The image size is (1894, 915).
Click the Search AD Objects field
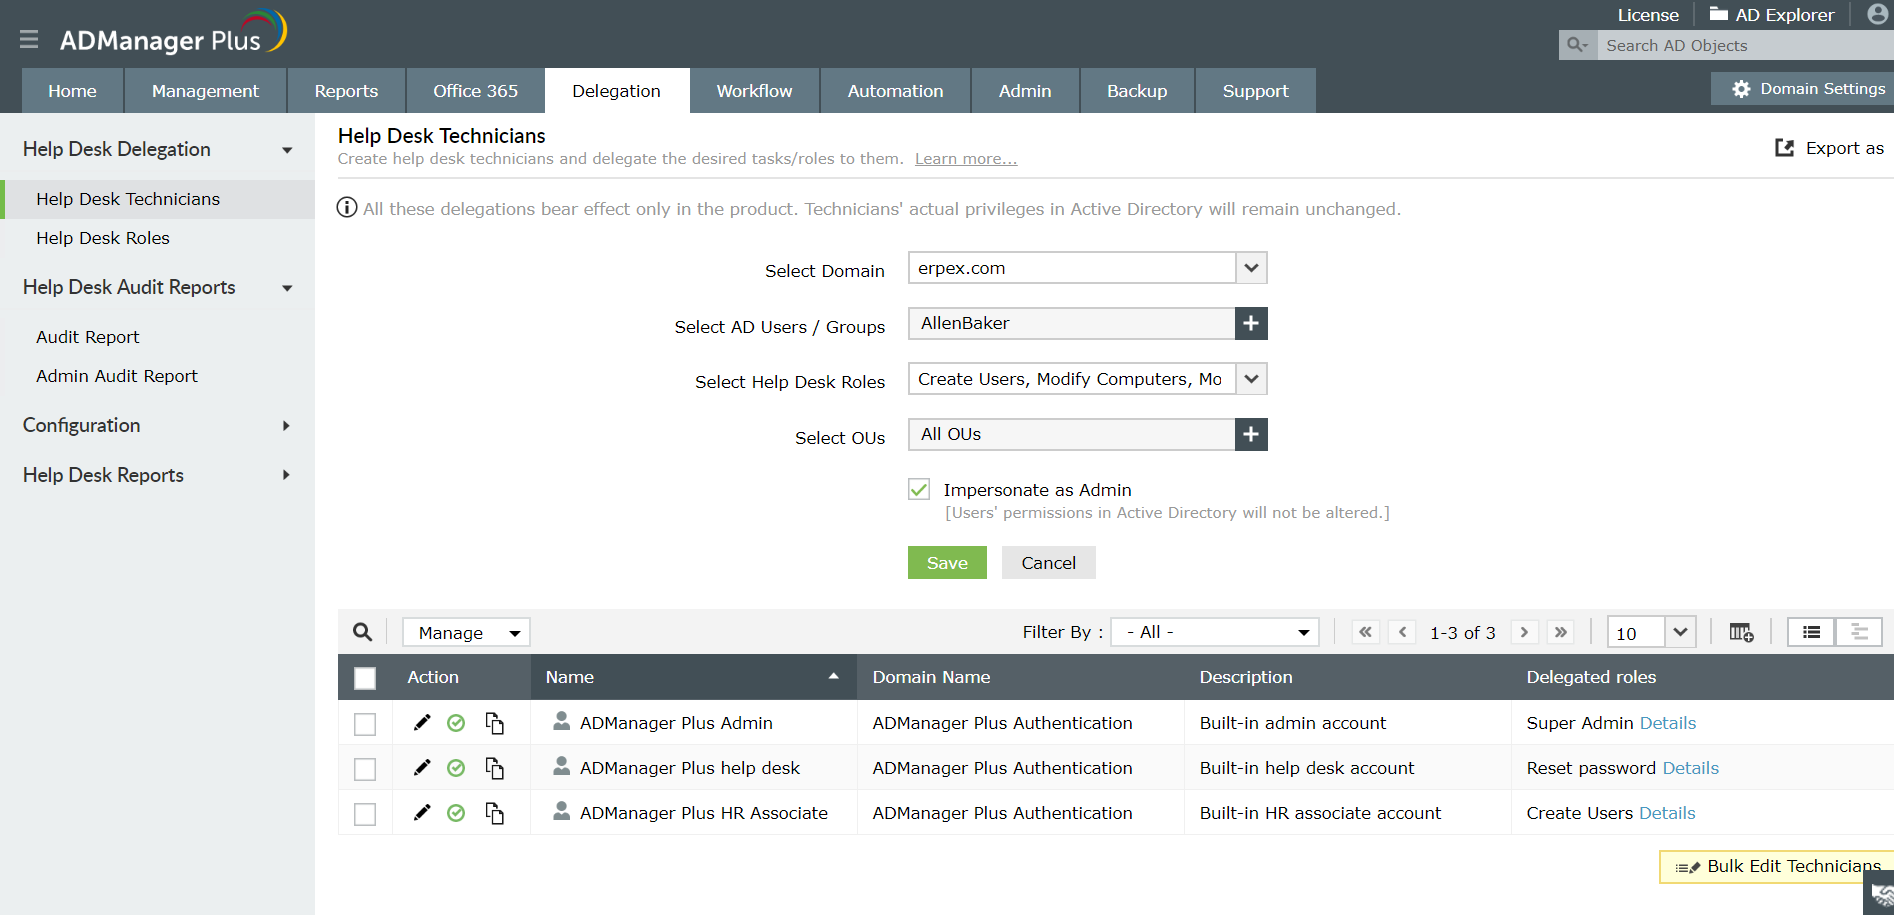1745,45
